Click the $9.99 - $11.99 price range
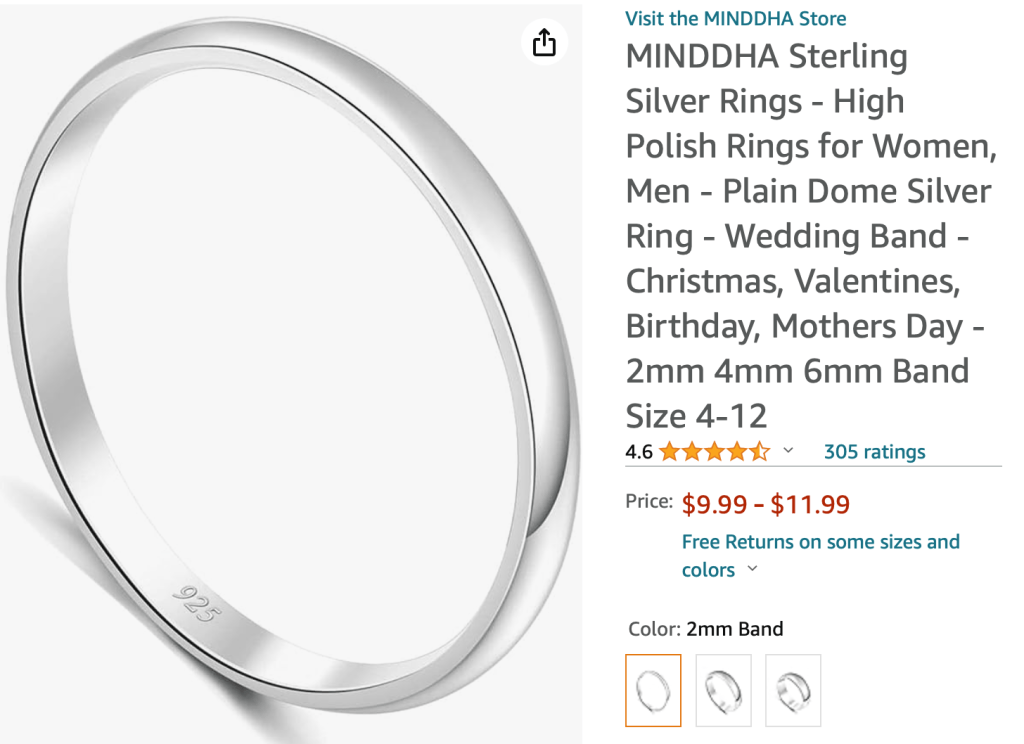The image size is (1024, 744). [766, 505]
